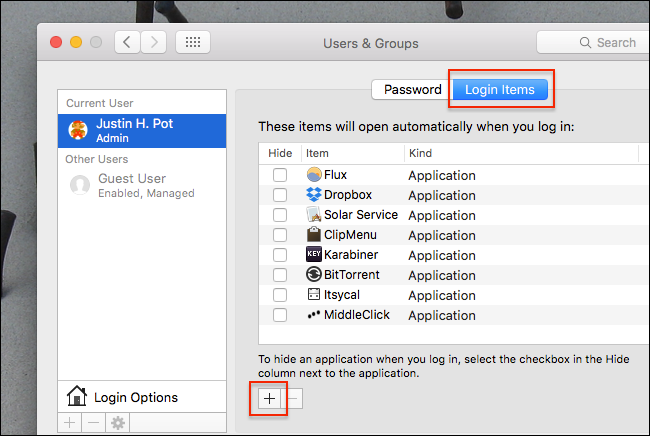Click the Login Options house icon
The width and height of the screenshot is (650, 436).
77,396
